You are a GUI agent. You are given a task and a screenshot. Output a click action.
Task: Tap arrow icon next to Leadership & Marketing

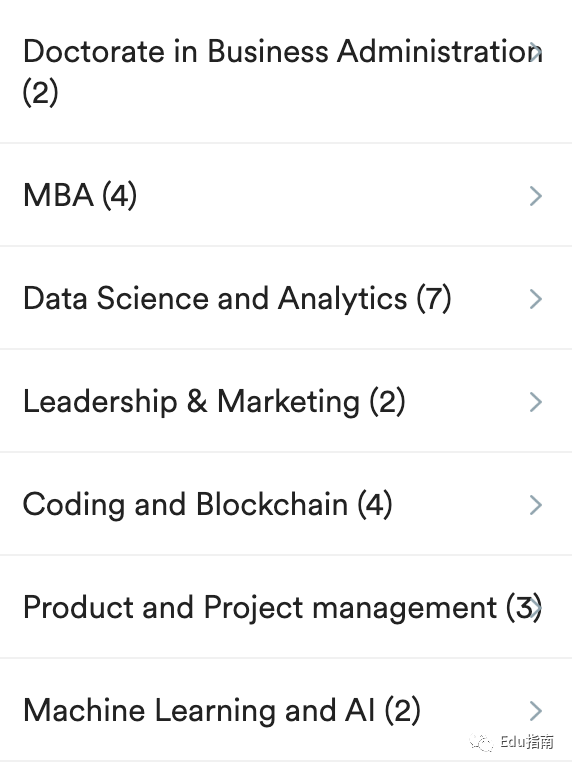coord(536,402)
